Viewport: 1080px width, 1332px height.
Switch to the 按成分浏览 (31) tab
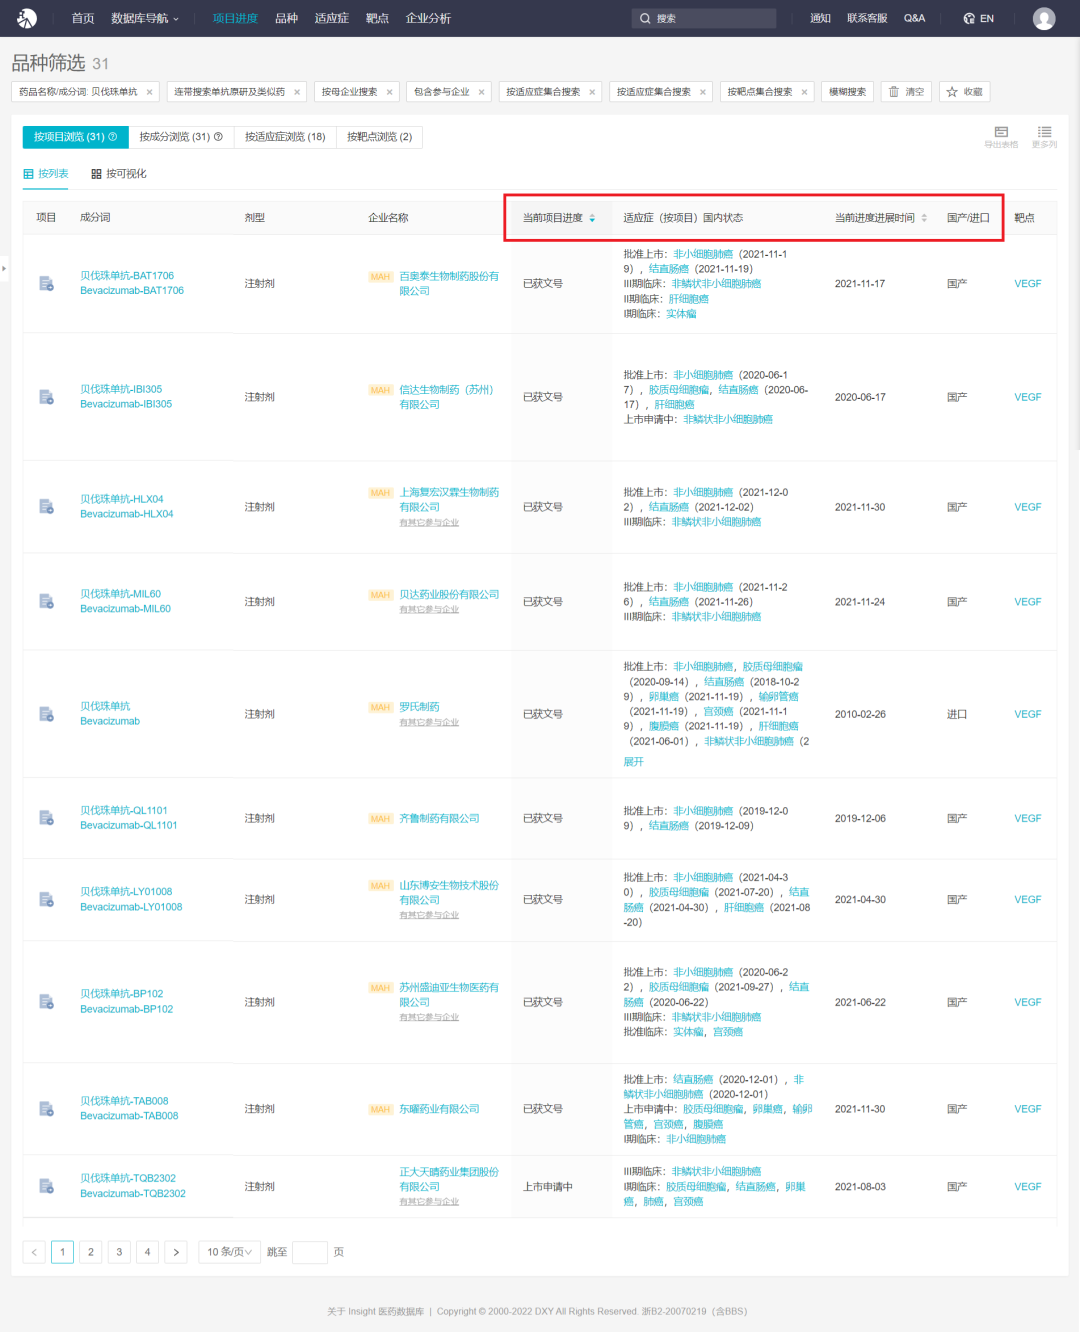click(x=181, y=137)
